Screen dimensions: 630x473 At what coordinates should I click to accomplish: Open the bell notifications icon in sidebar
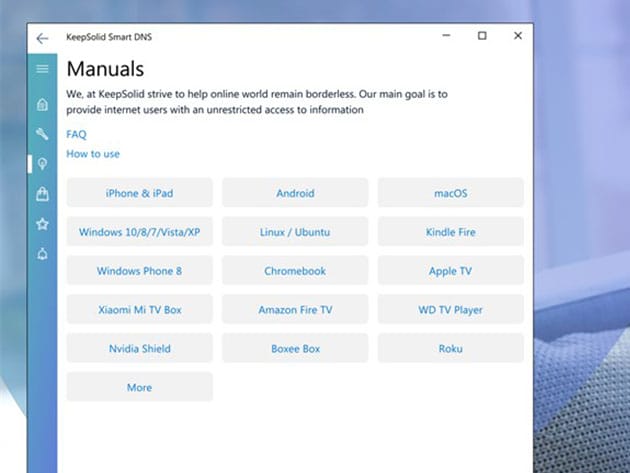click(x=42, y=254)
